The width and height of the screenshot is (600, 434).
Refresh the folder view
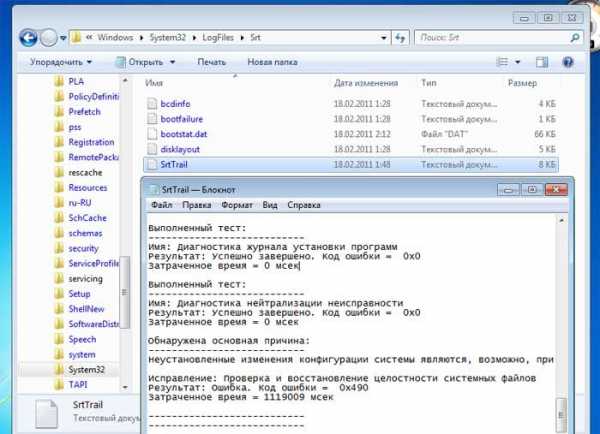coord(400,38)
